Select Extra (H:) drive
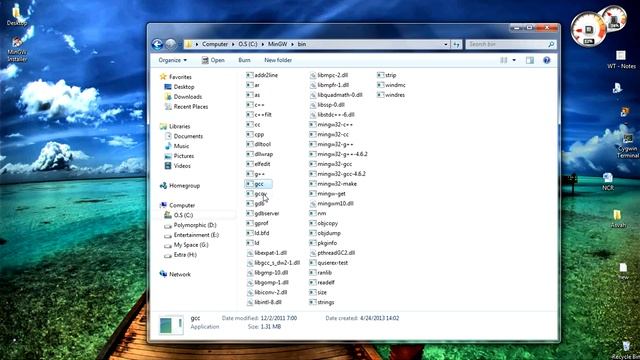 point(180,255)
